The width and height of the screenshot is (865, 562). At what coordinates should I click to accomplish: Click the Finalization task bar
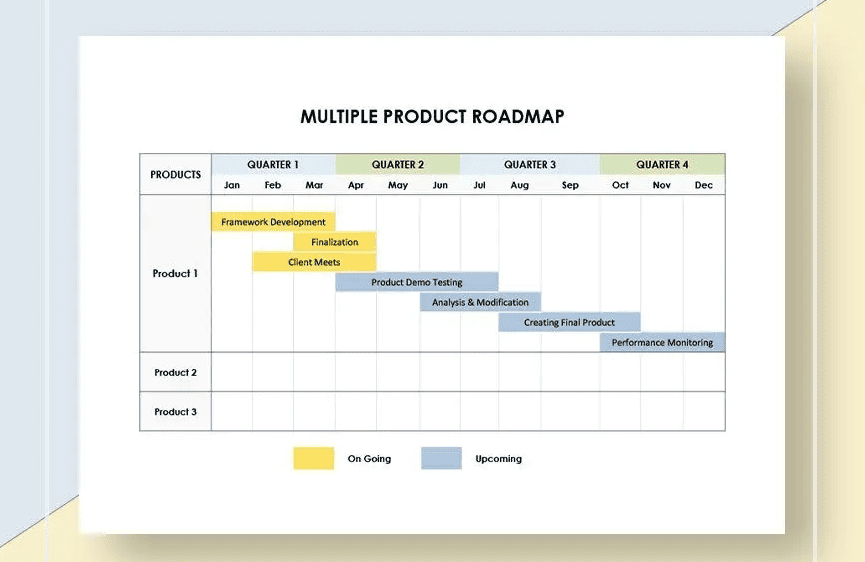pos(335,242)
